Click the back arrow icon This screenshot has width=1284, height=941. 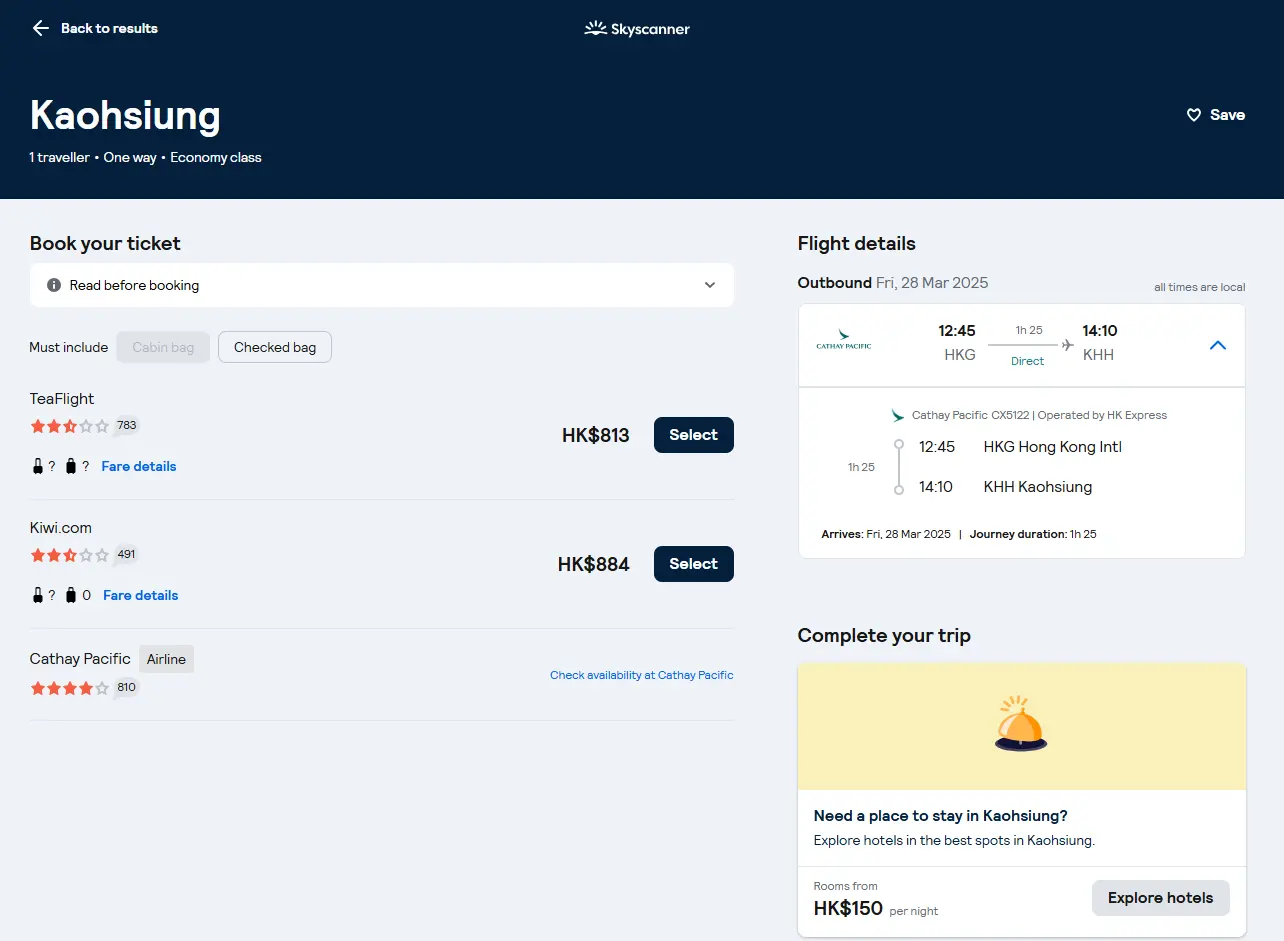coord(40,28)
